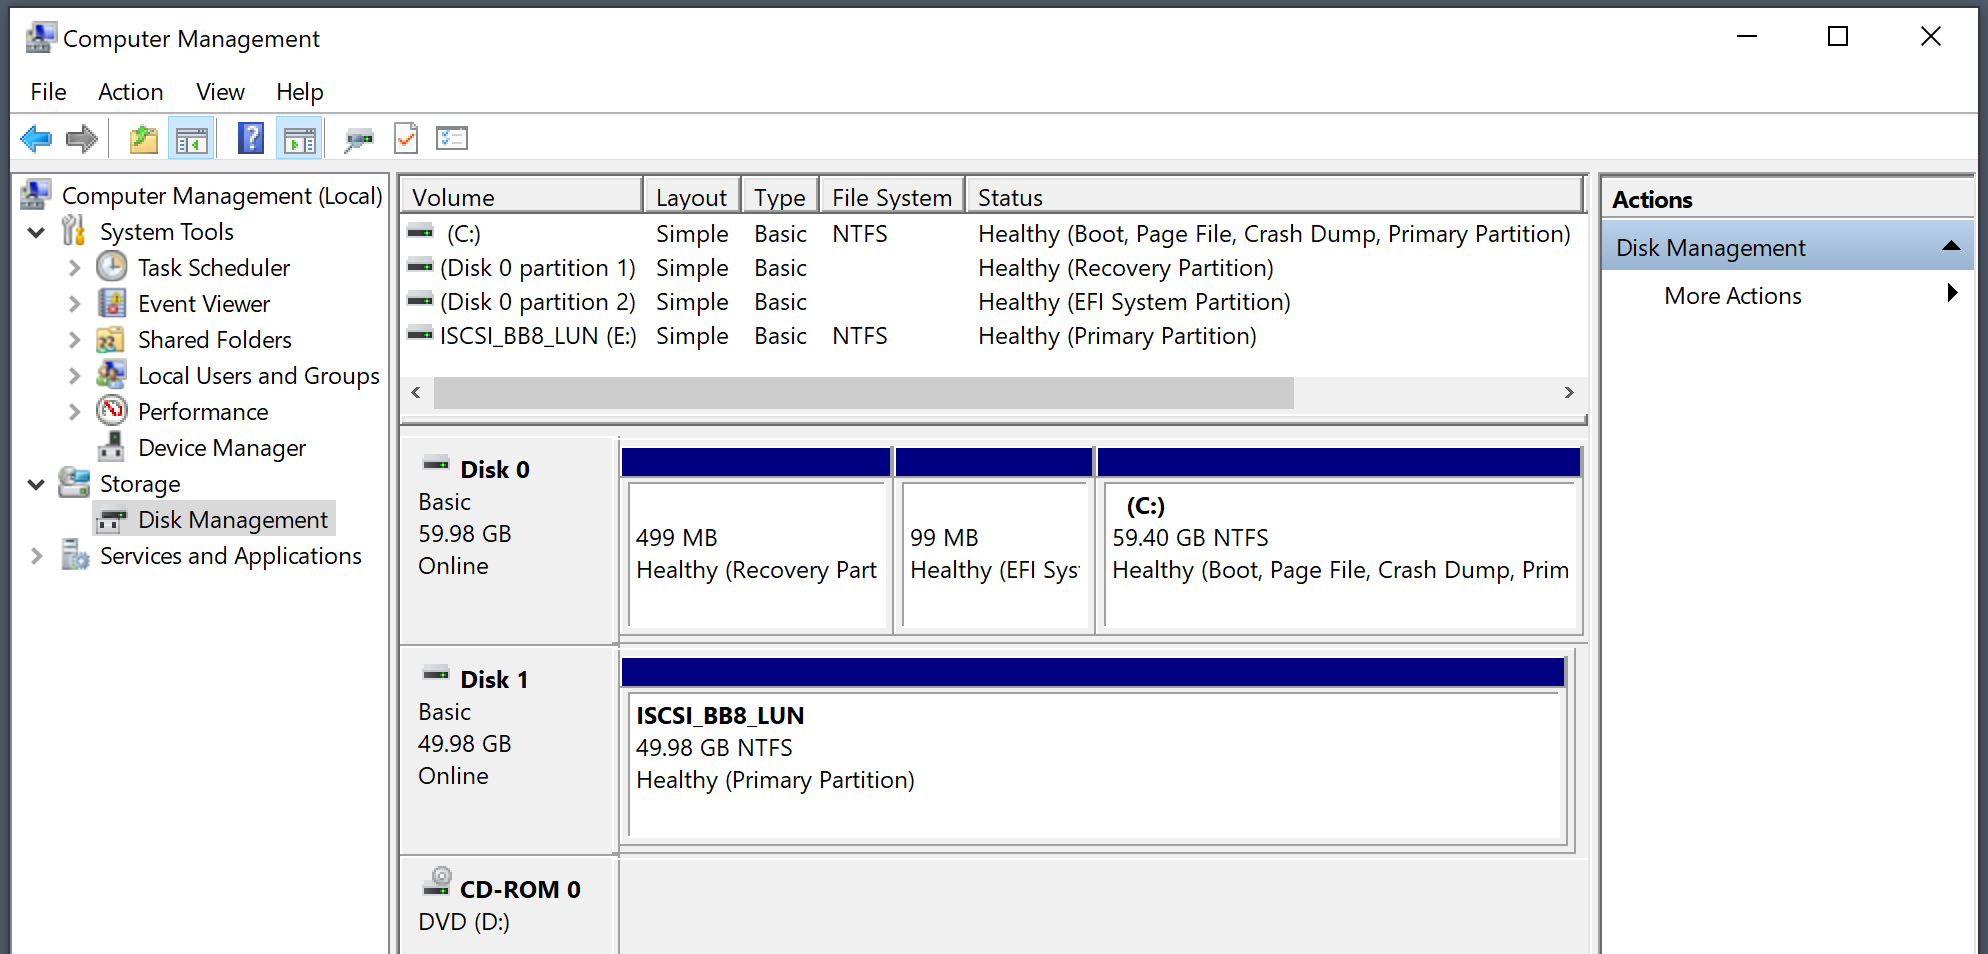Image resolution: width=1988 pixels, height=954 pixels.
Task: Expand the Event Viewer node
Action: click(74, 304)
